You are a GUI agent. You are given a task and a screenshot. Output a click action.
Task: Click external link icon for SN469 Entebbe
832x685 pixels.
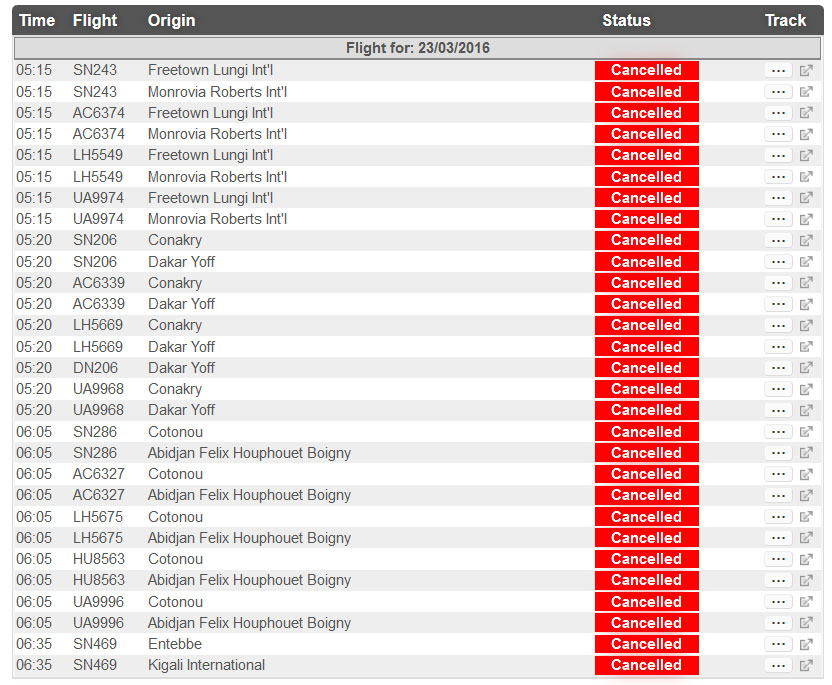pyautogui.click(x=806, y=644)
